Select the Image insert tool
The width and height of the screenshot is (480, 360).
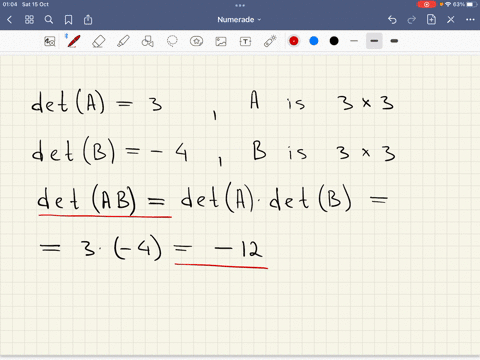click(221, 41)
